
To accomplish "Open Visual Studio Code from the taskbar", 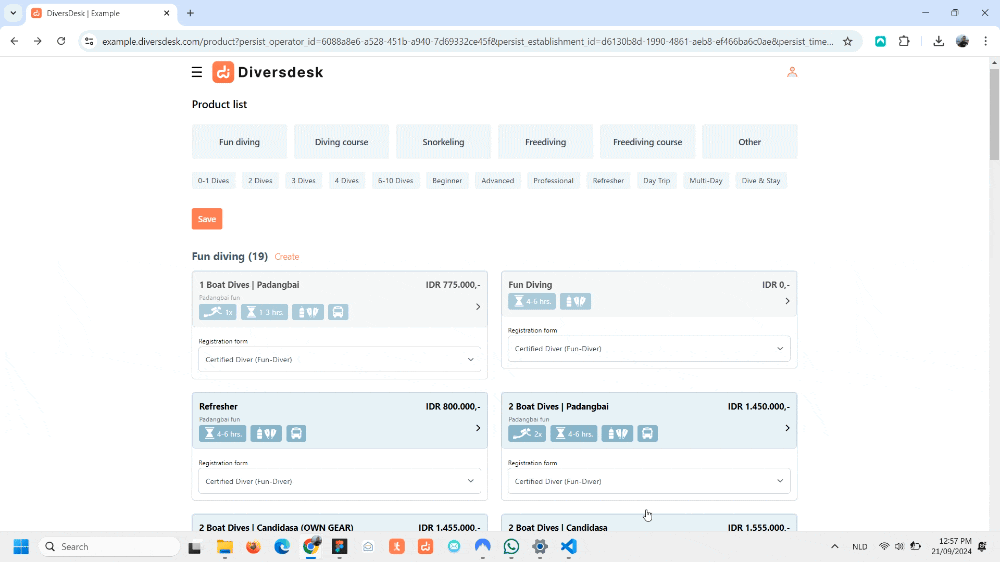I will coord(569,547).
